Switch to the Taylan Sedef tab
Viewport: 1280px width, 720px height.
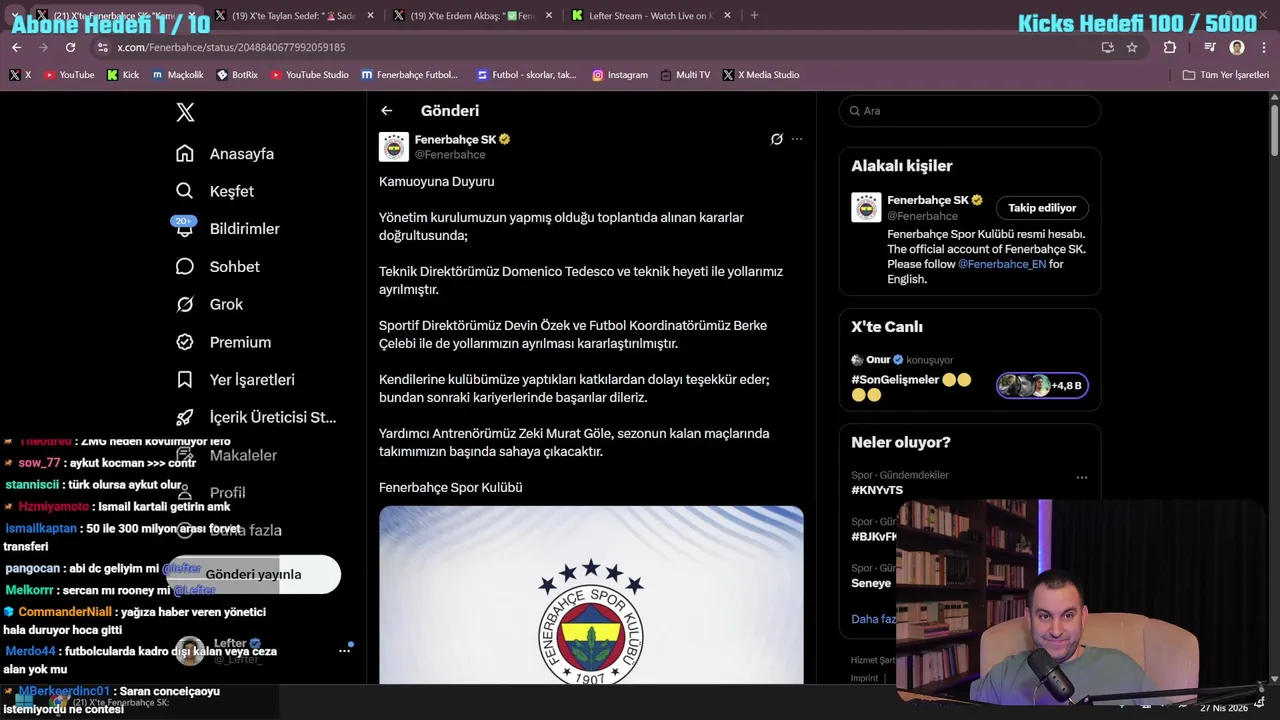(x=295, y=16)
